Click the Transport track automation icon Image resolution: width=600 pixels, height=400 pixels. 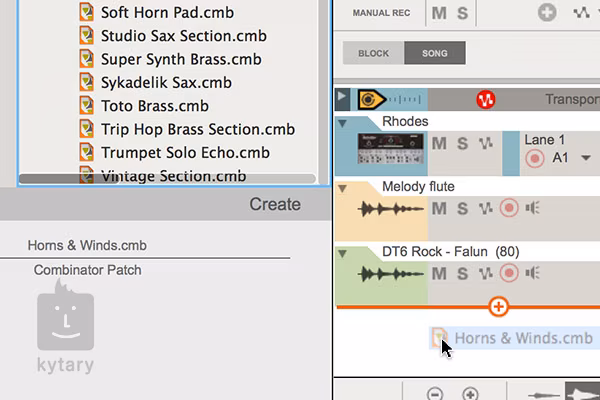tap(486, 100)
